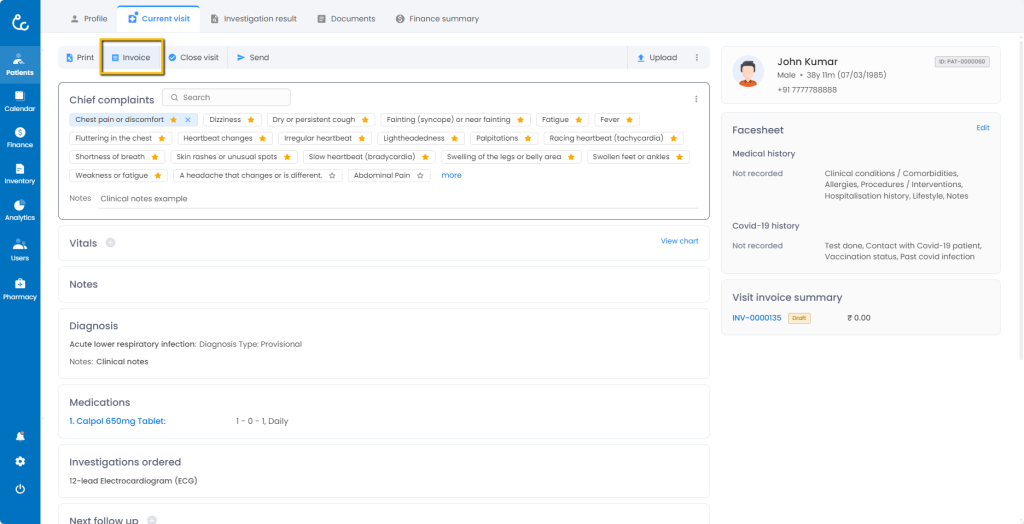This screenshot has height=524, width=1024.
Task: Expand more chief complaints list
Action: click(x=451, y=175)
